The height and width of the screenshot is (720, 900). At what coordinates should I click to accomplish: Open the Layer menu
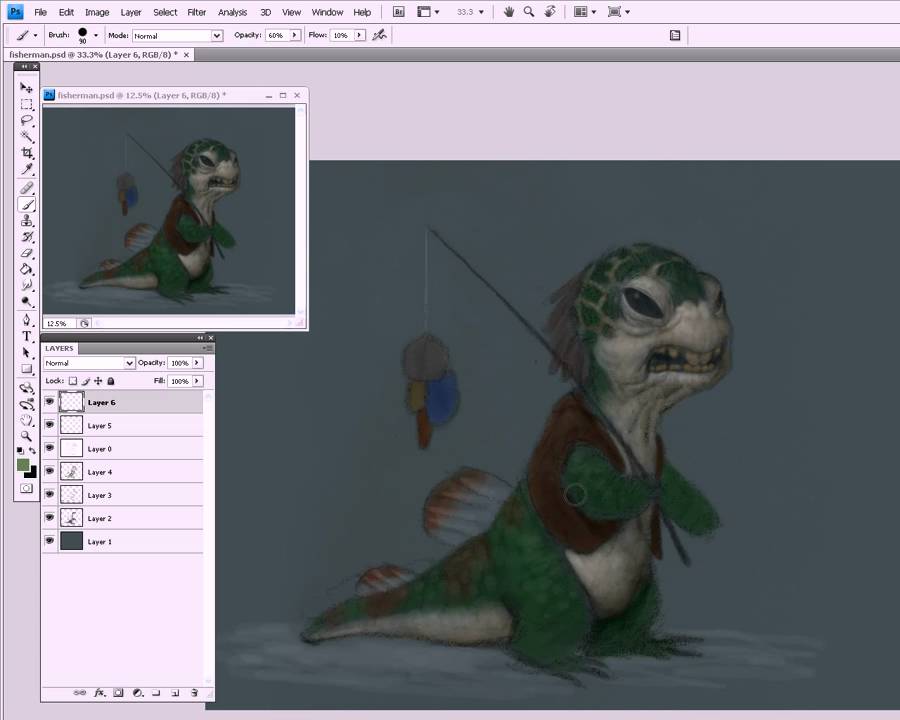131,12
